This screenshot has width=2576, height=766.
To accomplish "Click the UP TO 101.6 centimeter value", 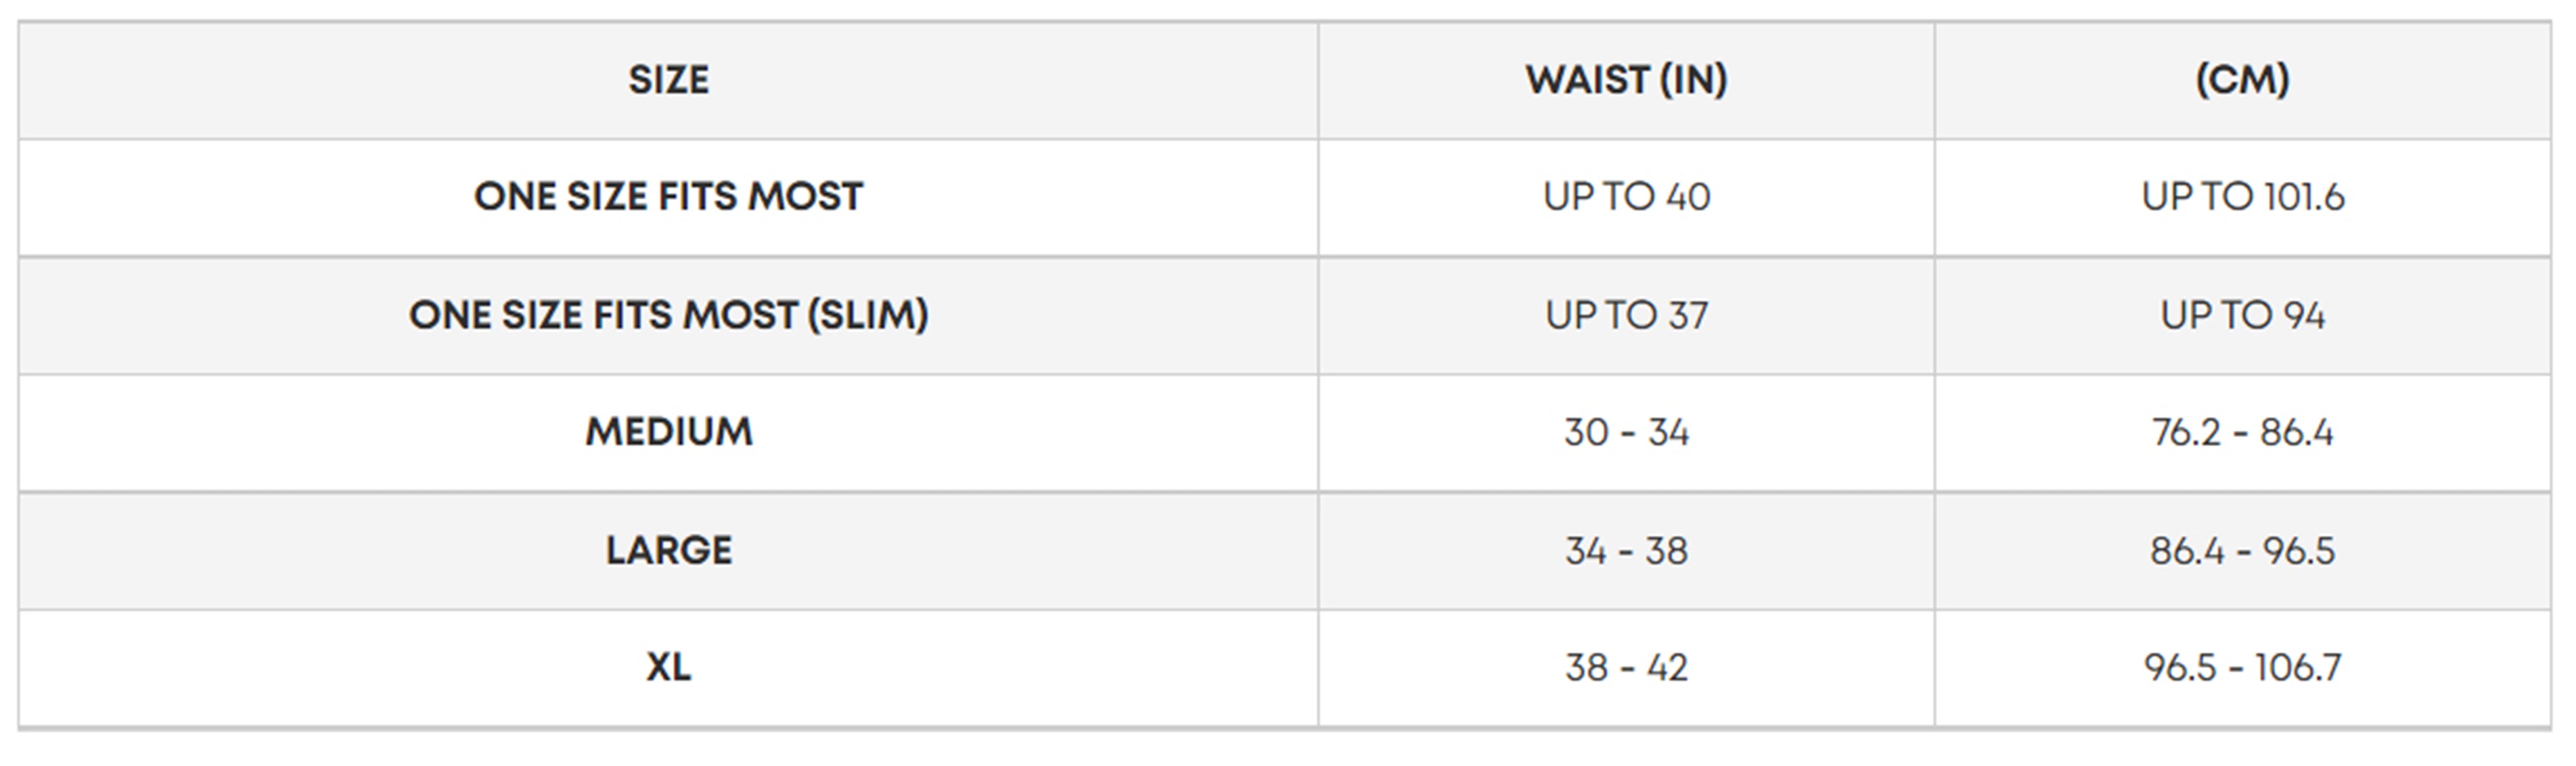I will (2242, 197).
